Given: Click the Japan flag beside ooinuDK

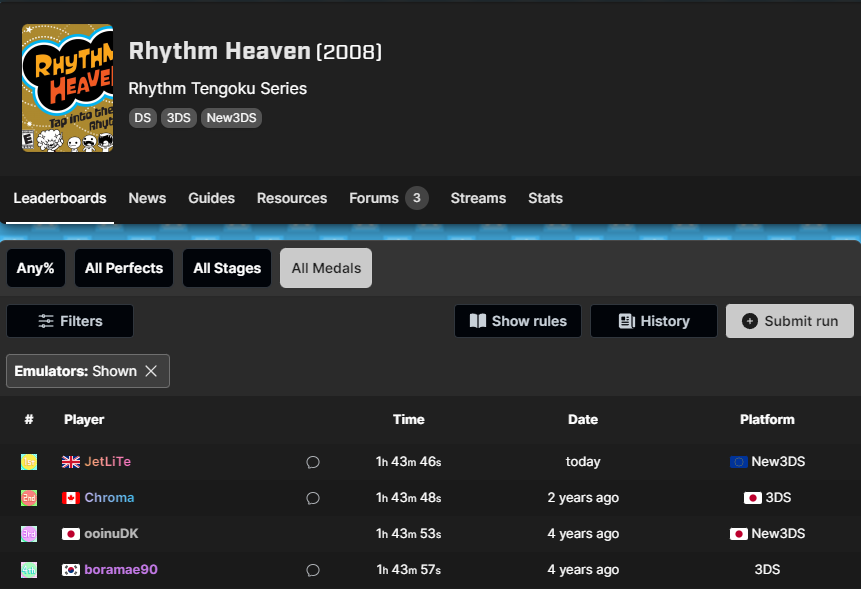Looking at the screenshot, I should (71, 534).
